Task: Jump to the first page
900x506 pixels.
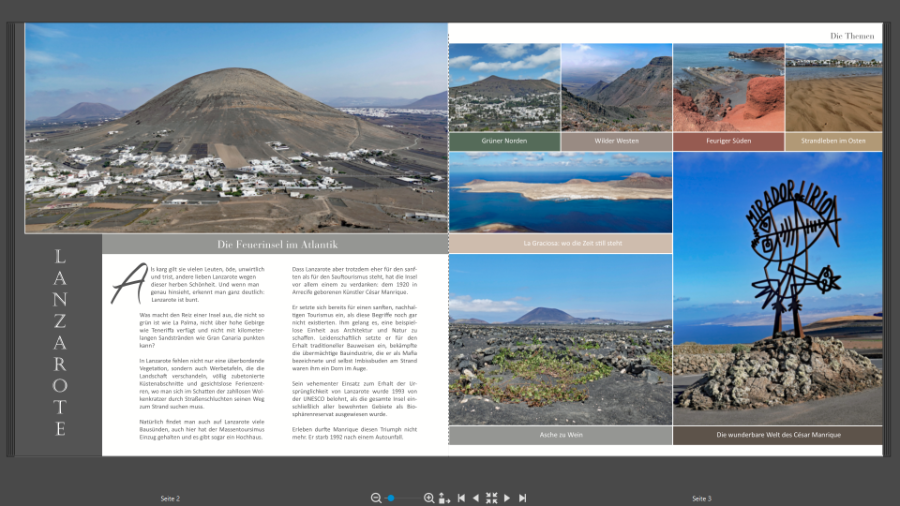Action: 461,498
